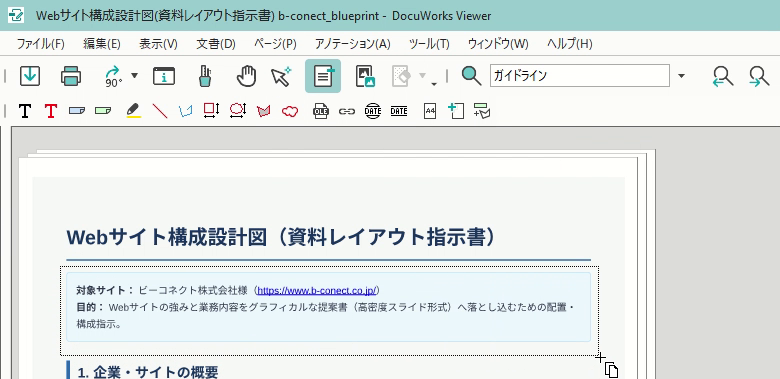Click the search field containing ガイドライン
Viewport: 780px width, 379px height.
tap(580, 76)
